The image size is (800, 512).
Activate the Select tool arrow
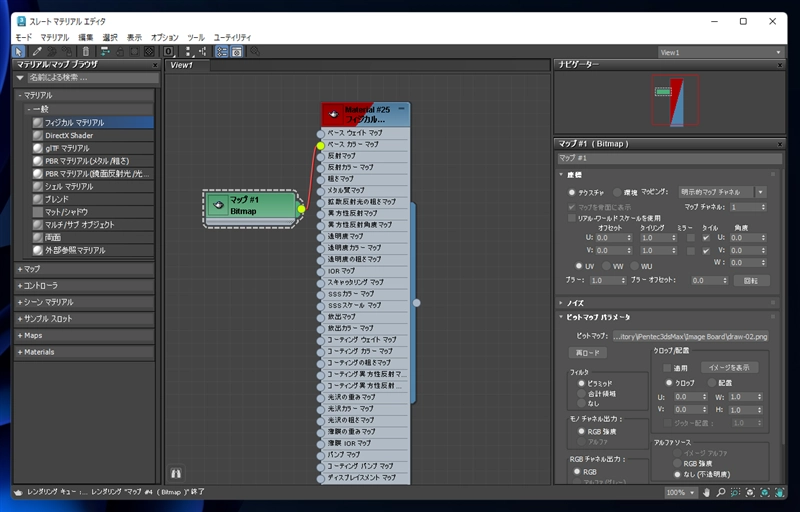pos(19,52)
